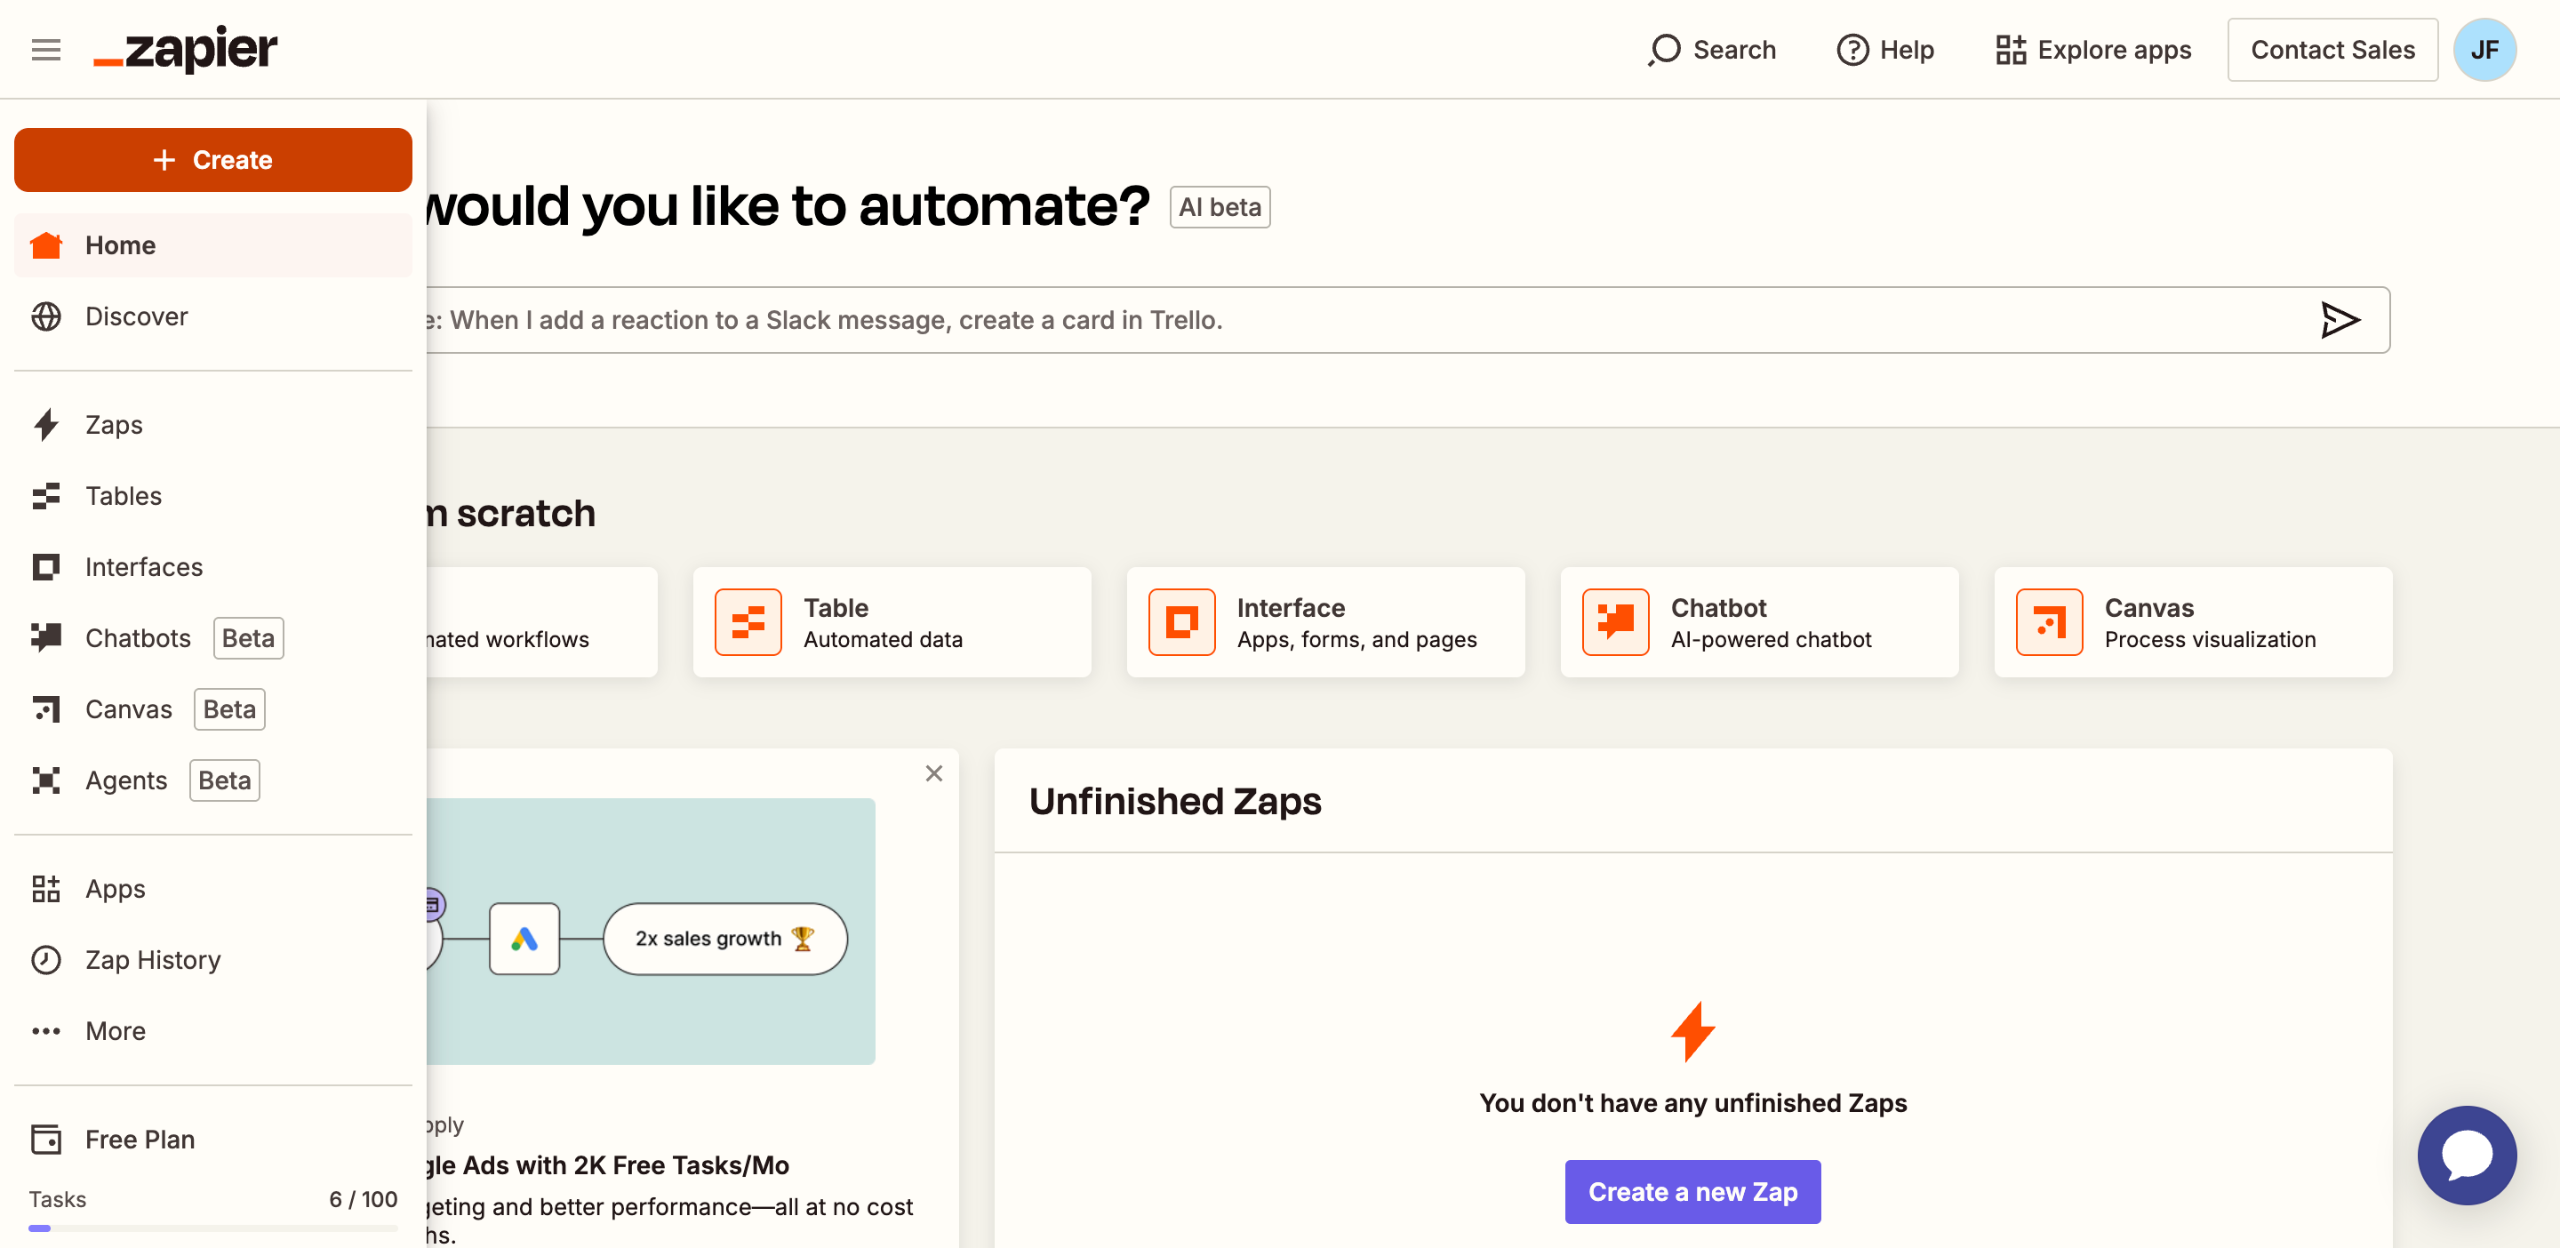Open the Canvas card icon
Viewport: 2560px width, 1248px height.
point(2049,622)
